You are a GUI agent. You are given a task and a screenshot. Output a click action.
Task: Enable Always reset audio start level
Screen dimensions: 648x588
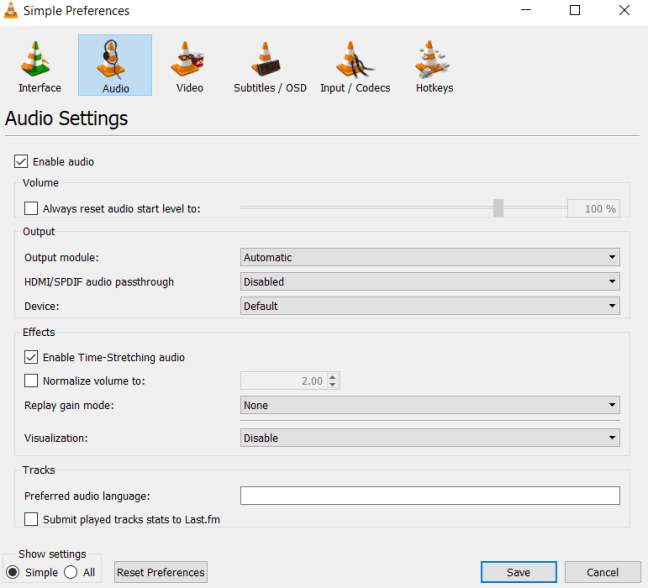click(x=31, y=209)
